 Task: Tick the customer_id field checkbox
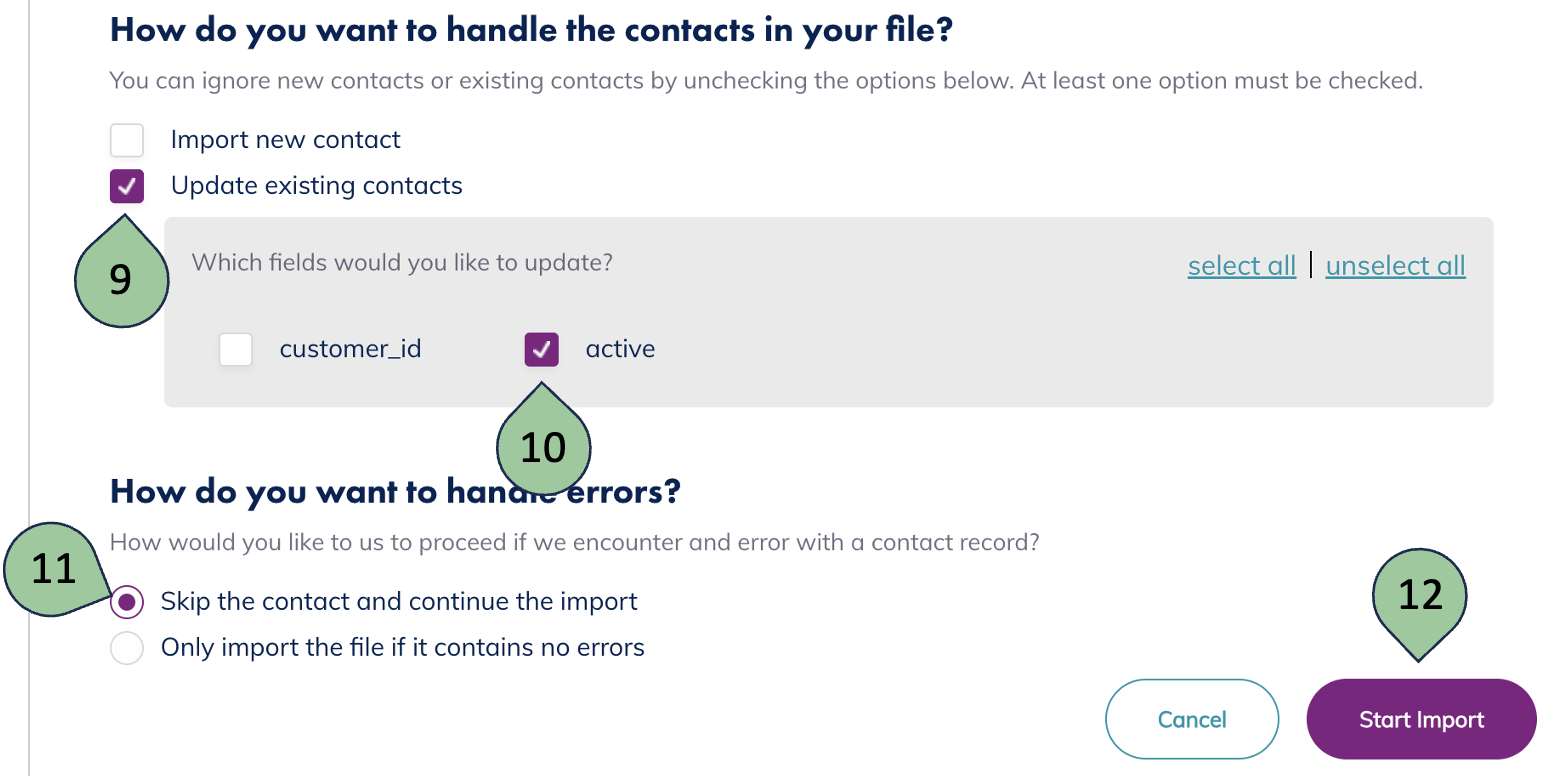(x=236, y=350)
